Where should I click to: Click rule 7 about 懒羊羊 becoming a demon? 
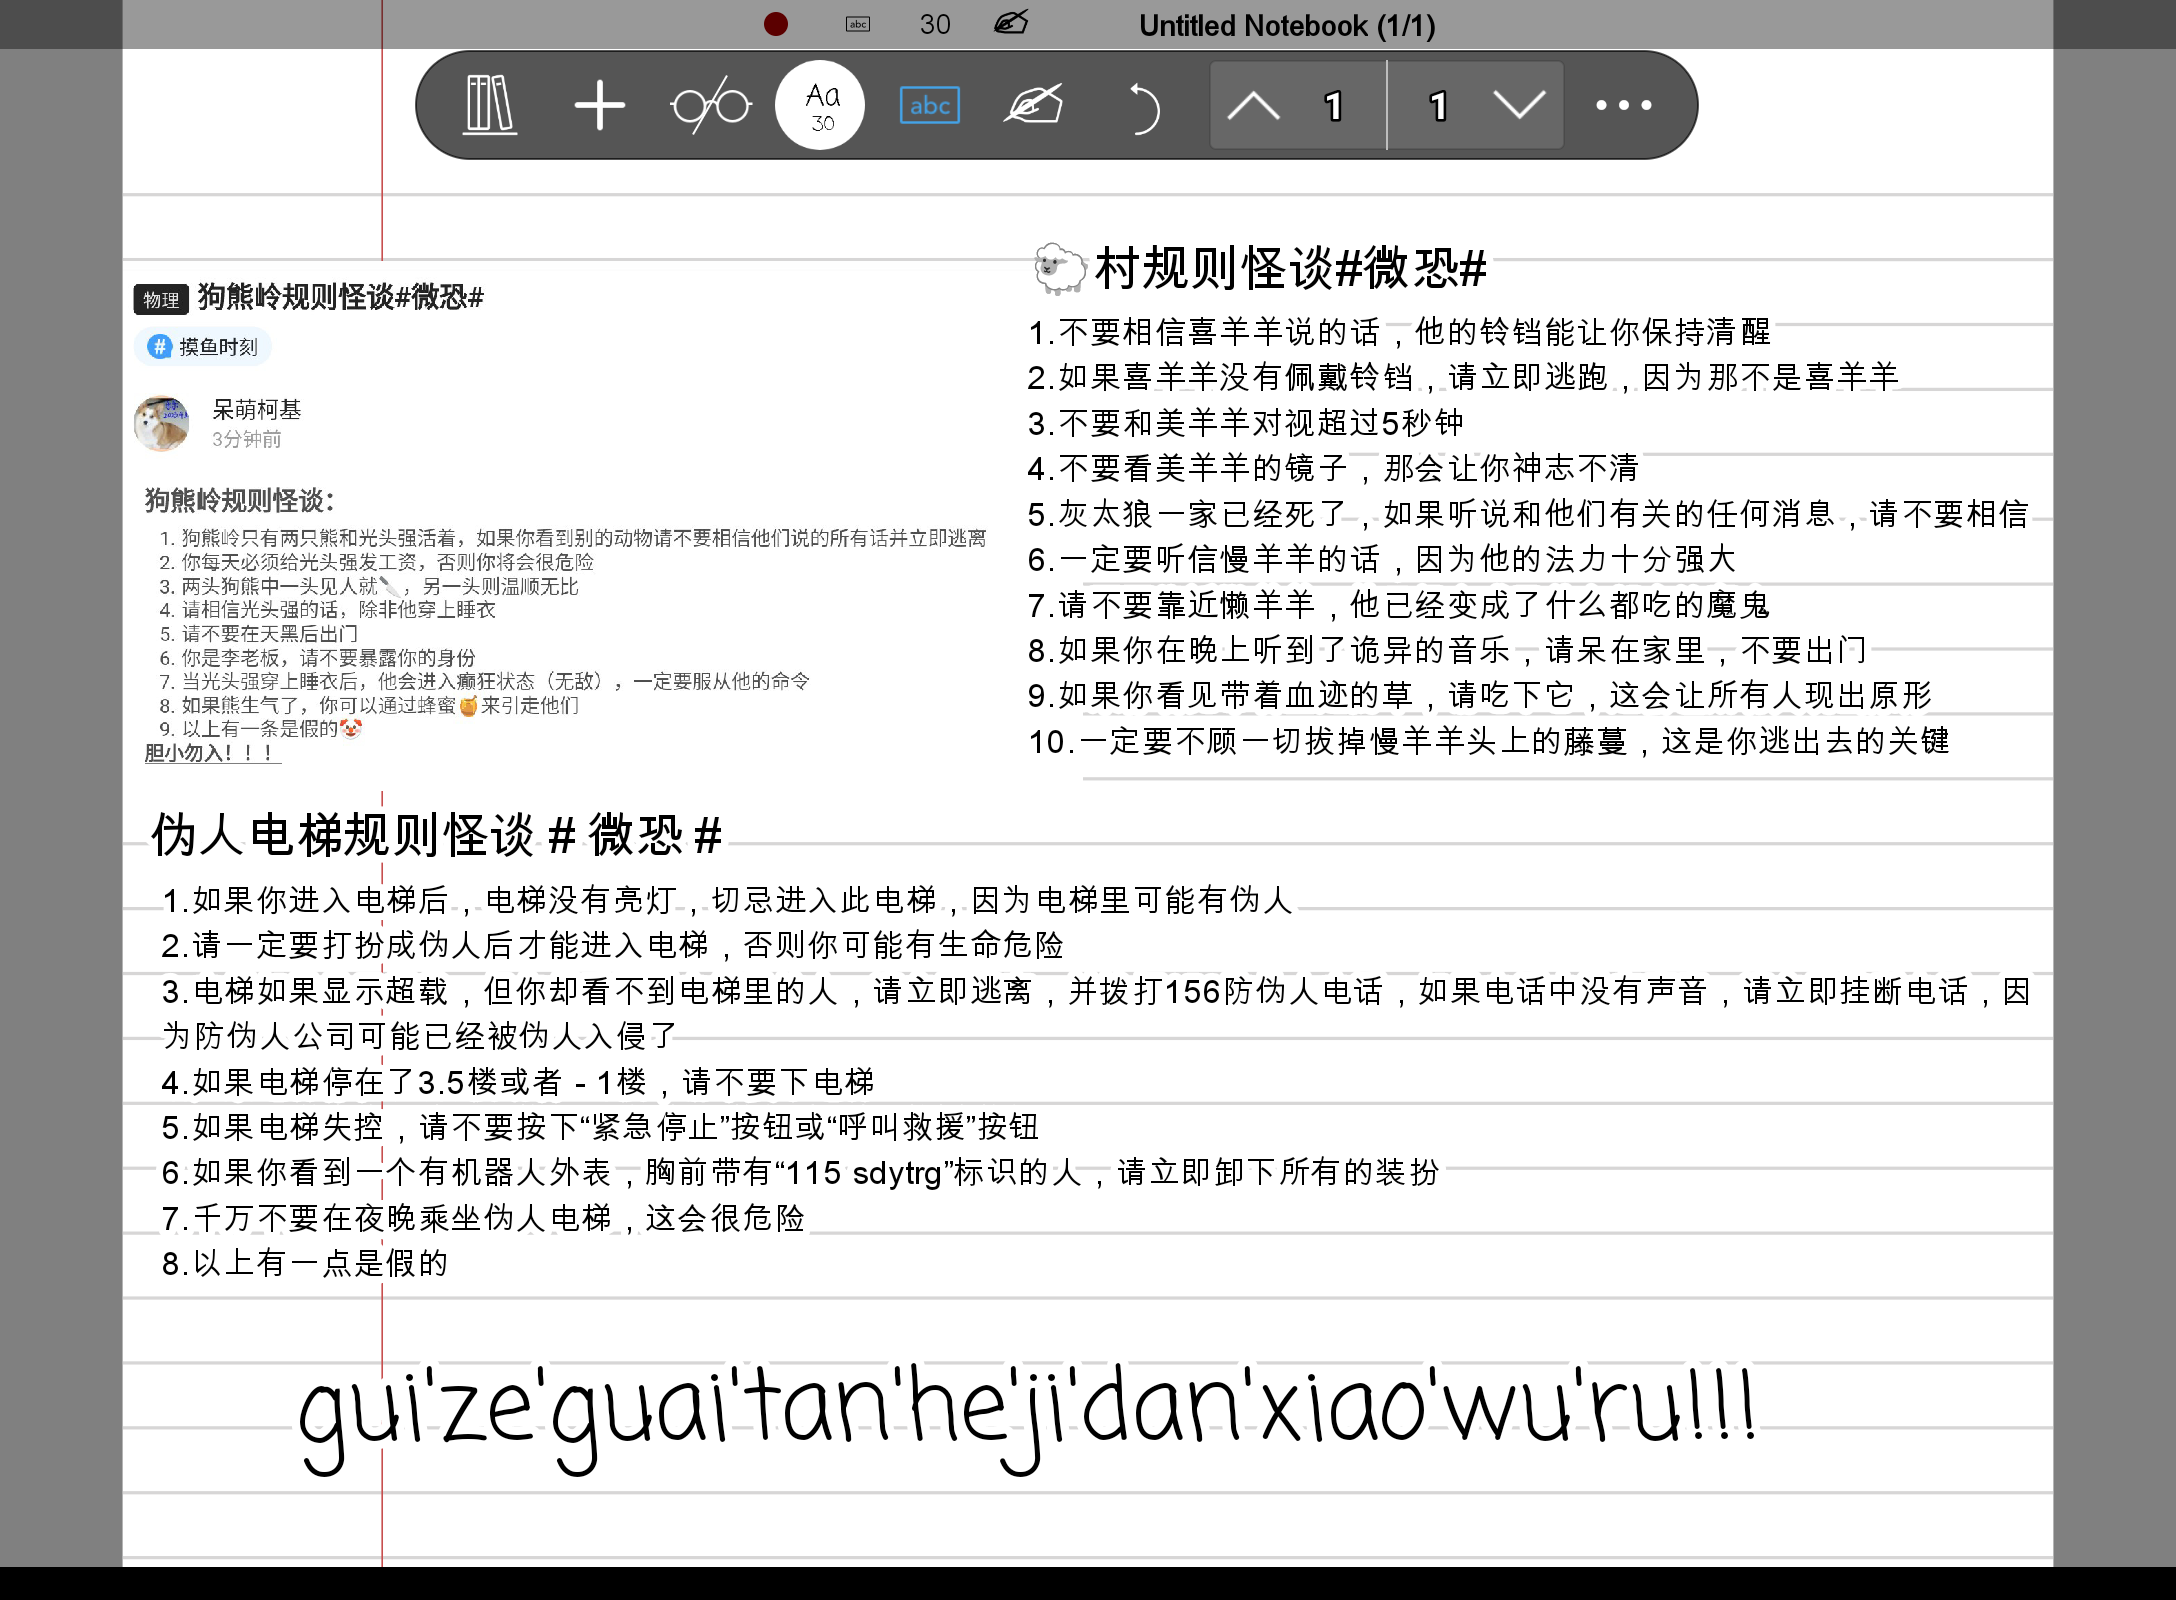tap(1399, 605)
